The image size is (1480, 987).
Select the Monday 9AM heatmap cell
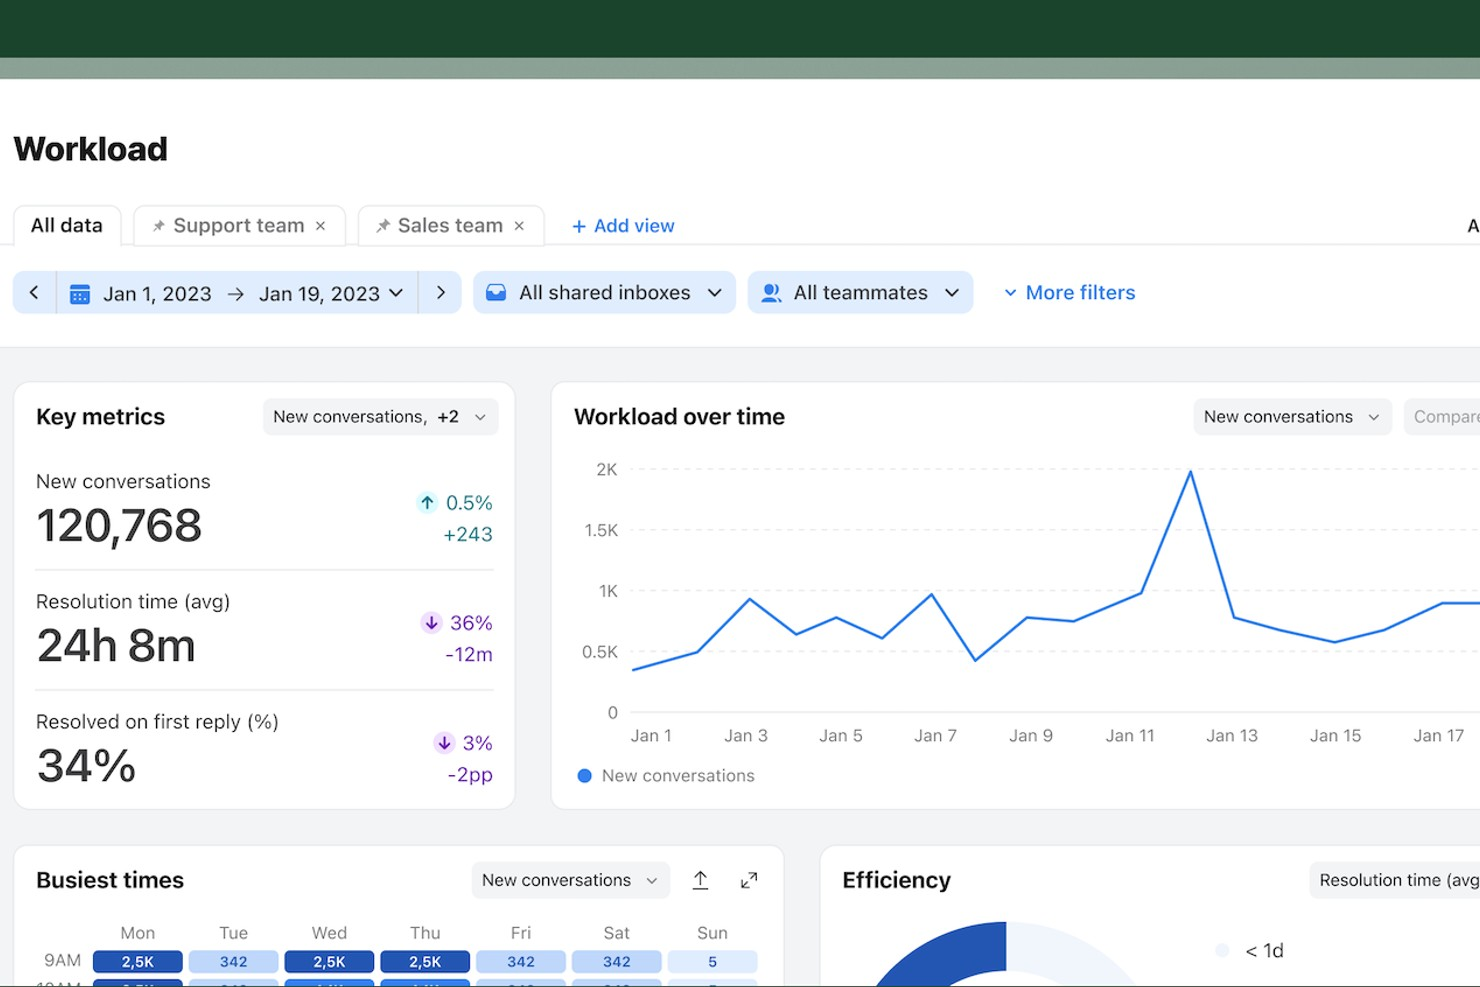click(x=137, y=961)
